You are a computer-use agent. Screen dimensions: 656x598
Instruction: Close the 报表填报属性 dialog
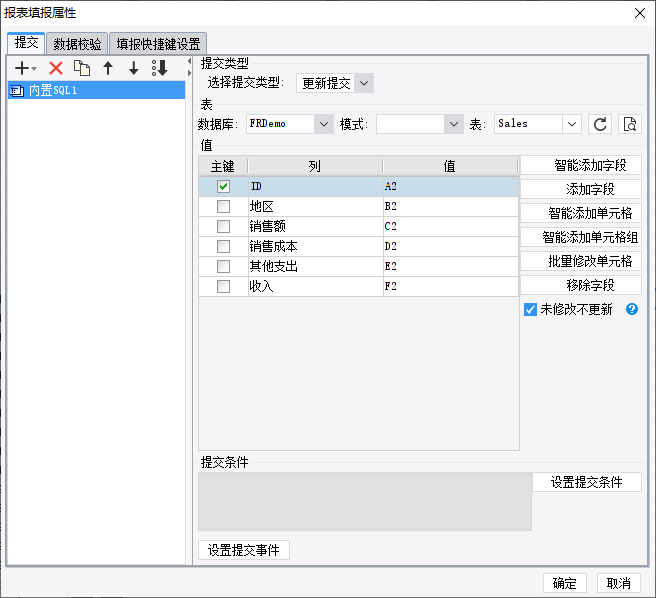[640, 13]
